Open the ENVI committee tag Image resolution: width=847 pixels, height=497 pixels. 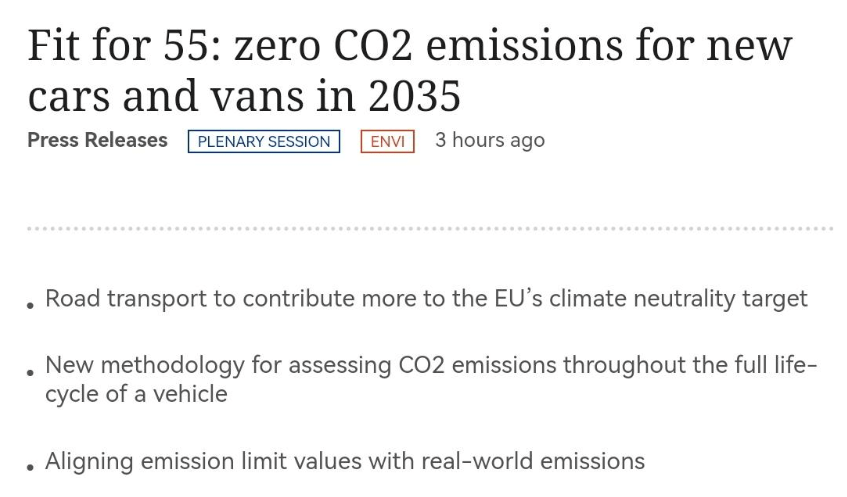coord(387,142)
